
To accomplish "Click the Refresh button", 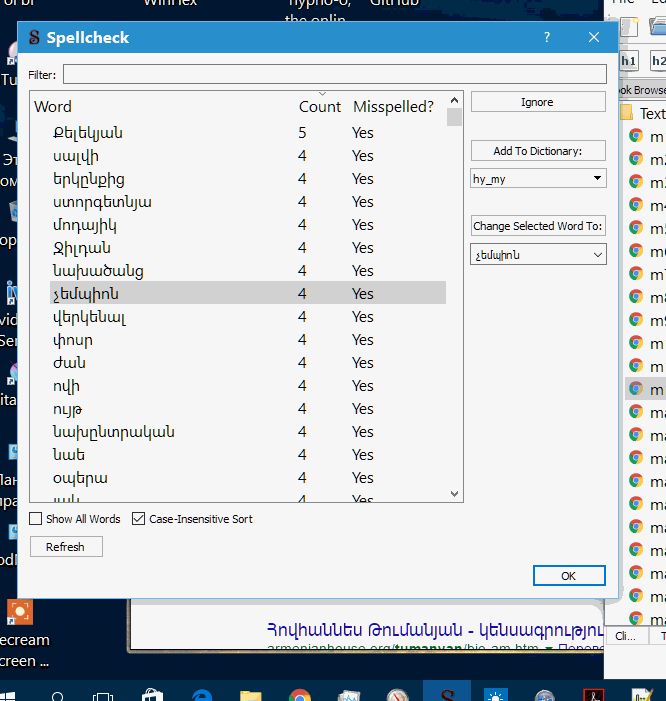I will click(66, 547).
